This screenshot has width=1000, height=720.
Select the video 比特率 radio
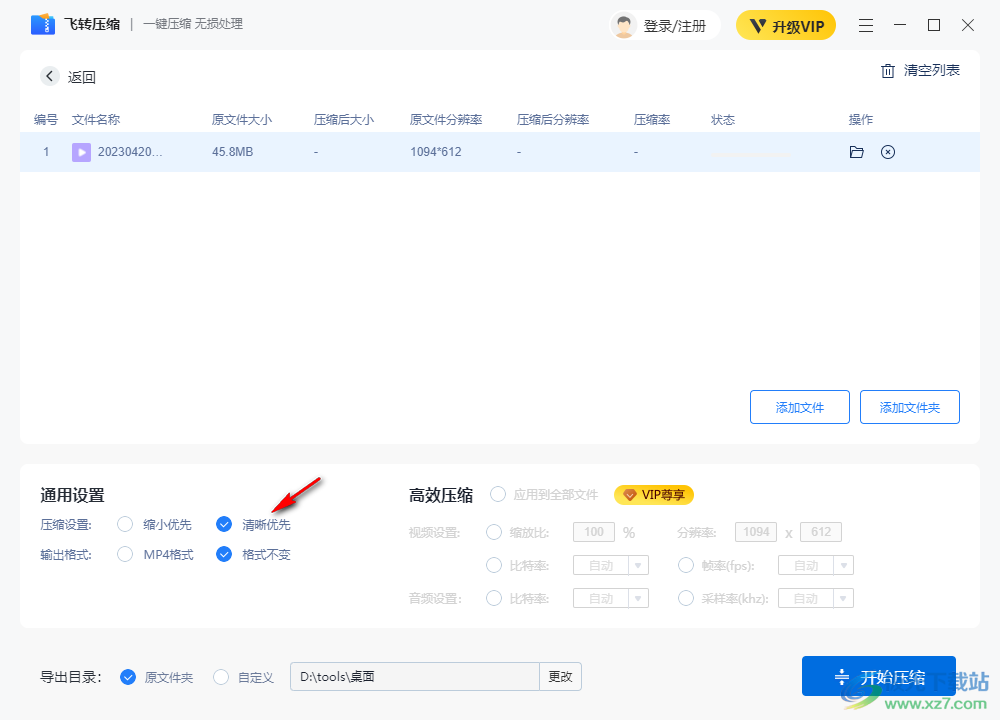coord(494,565)
